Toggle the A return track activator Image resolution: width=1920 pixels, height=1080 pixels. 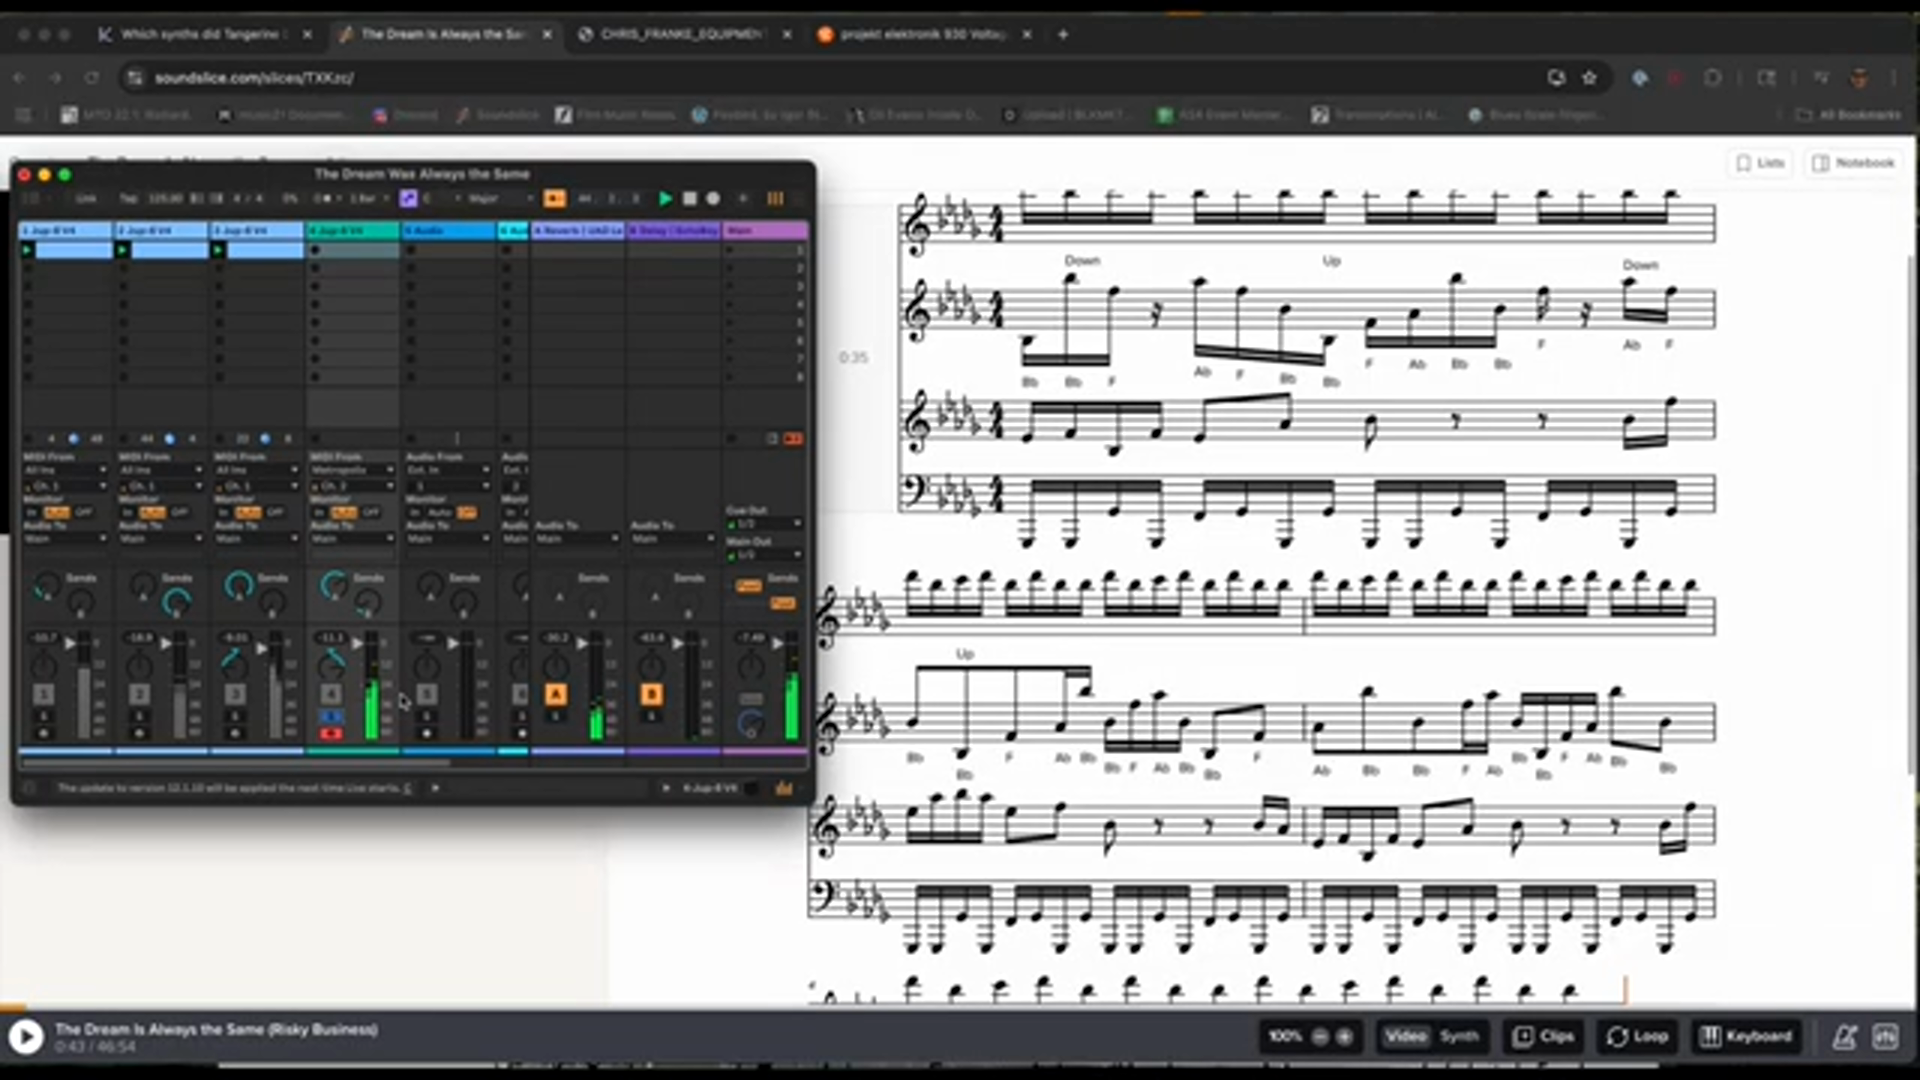(x=556, y=694)
